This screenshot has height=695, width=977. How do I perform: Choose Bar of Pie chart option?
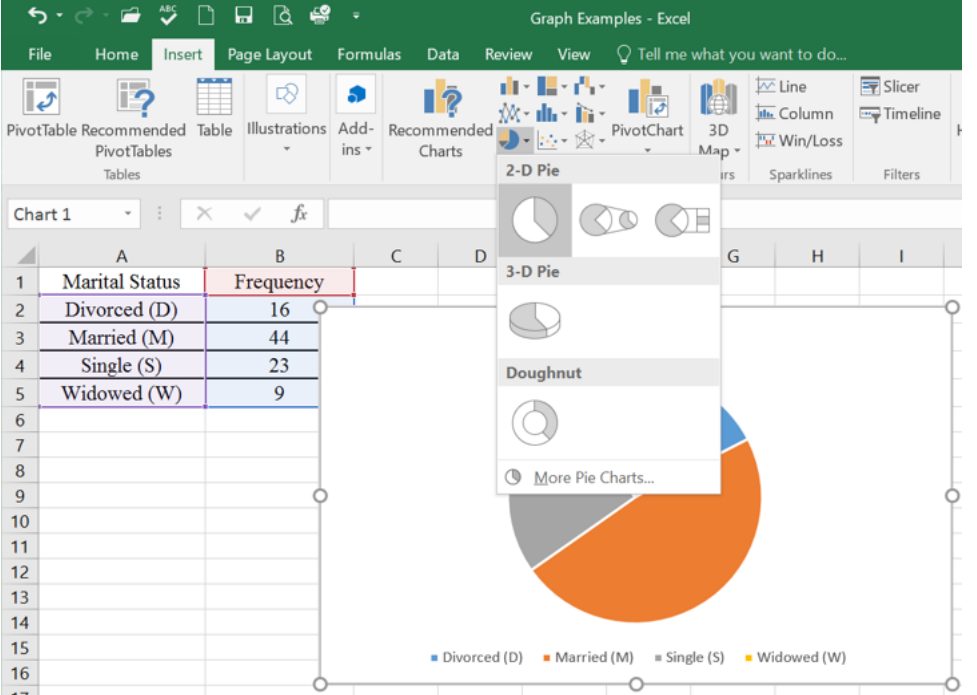[682, 220]
